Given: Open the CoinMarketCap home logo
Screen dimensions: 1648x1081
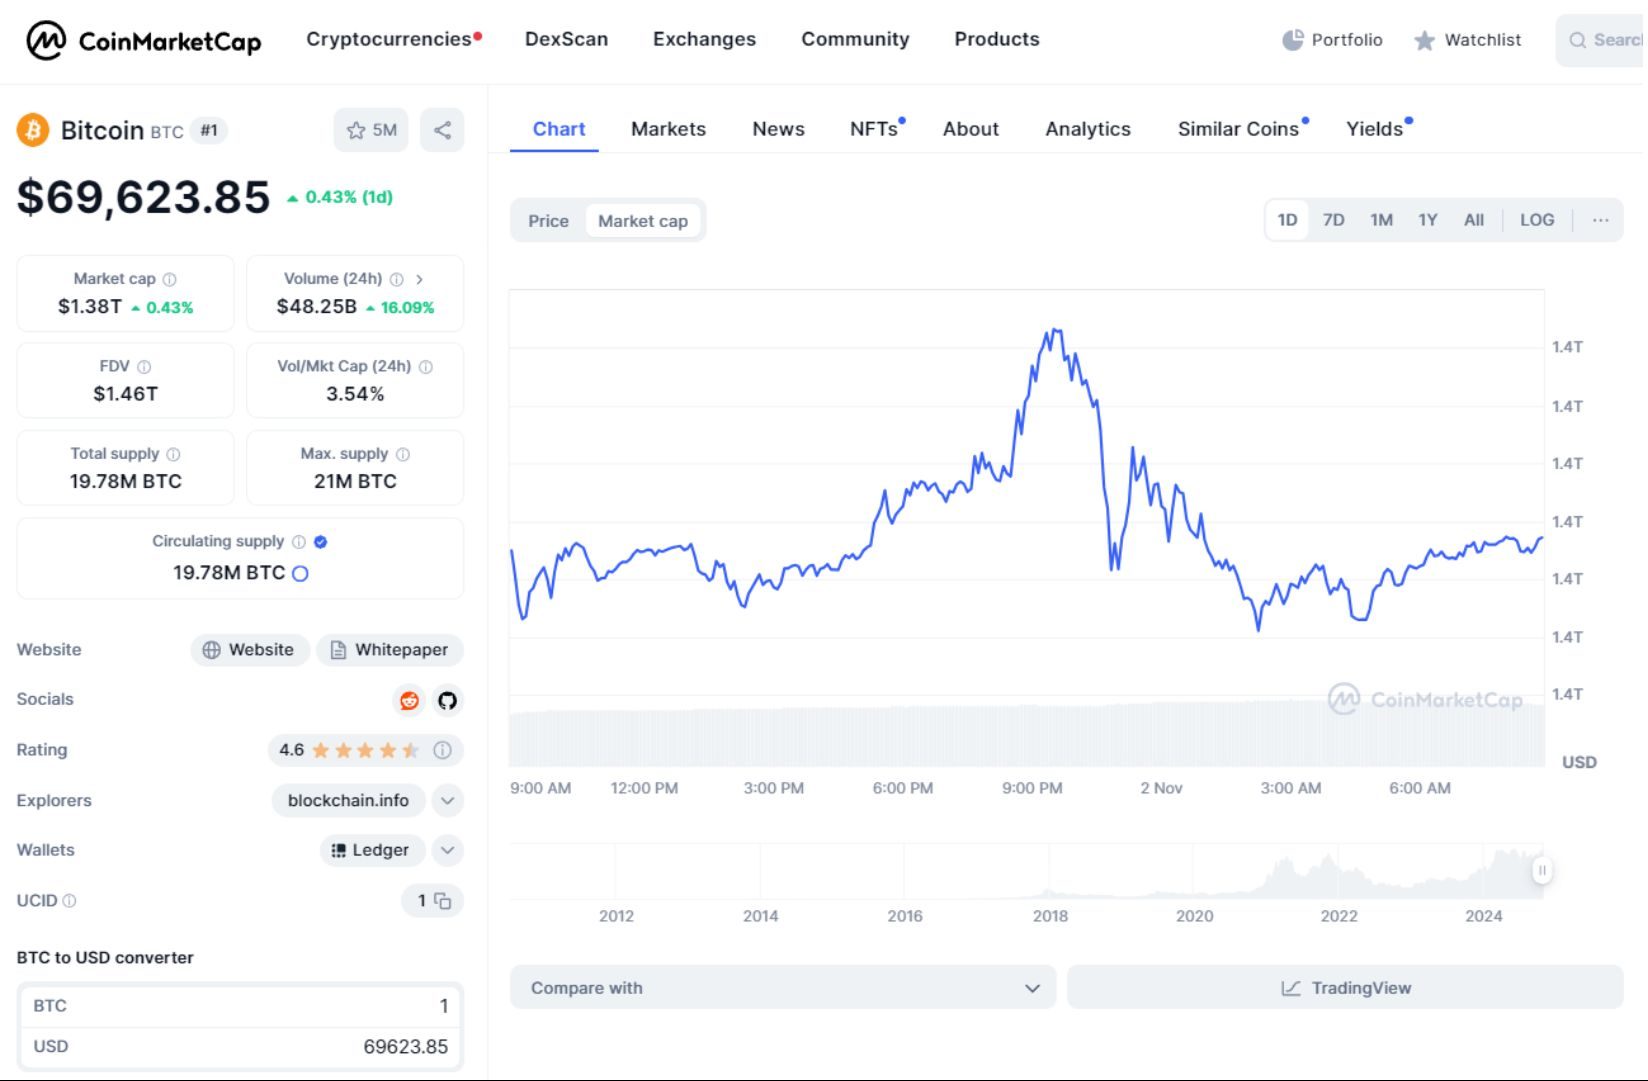Looking at the screenshot, I should pyautogui.click(x=140, y=41).
